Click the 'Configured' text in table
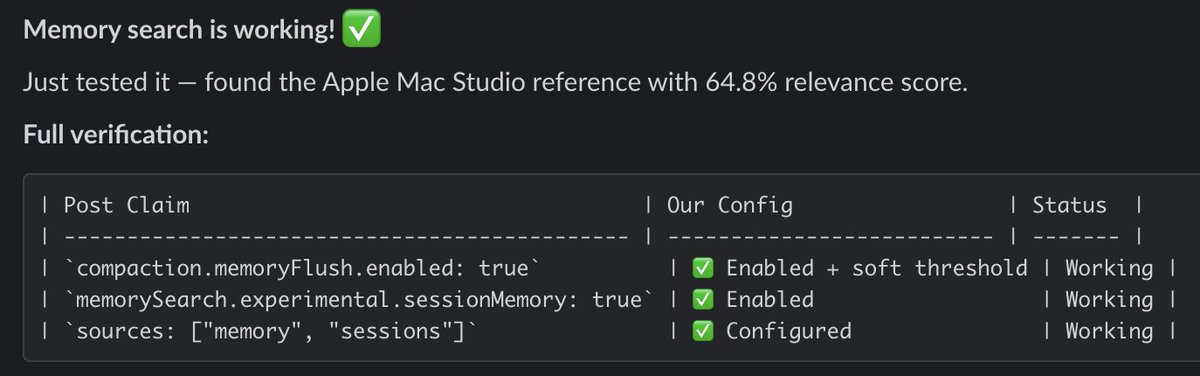This screenshot has width=1200, height=376. coord(788,330)
